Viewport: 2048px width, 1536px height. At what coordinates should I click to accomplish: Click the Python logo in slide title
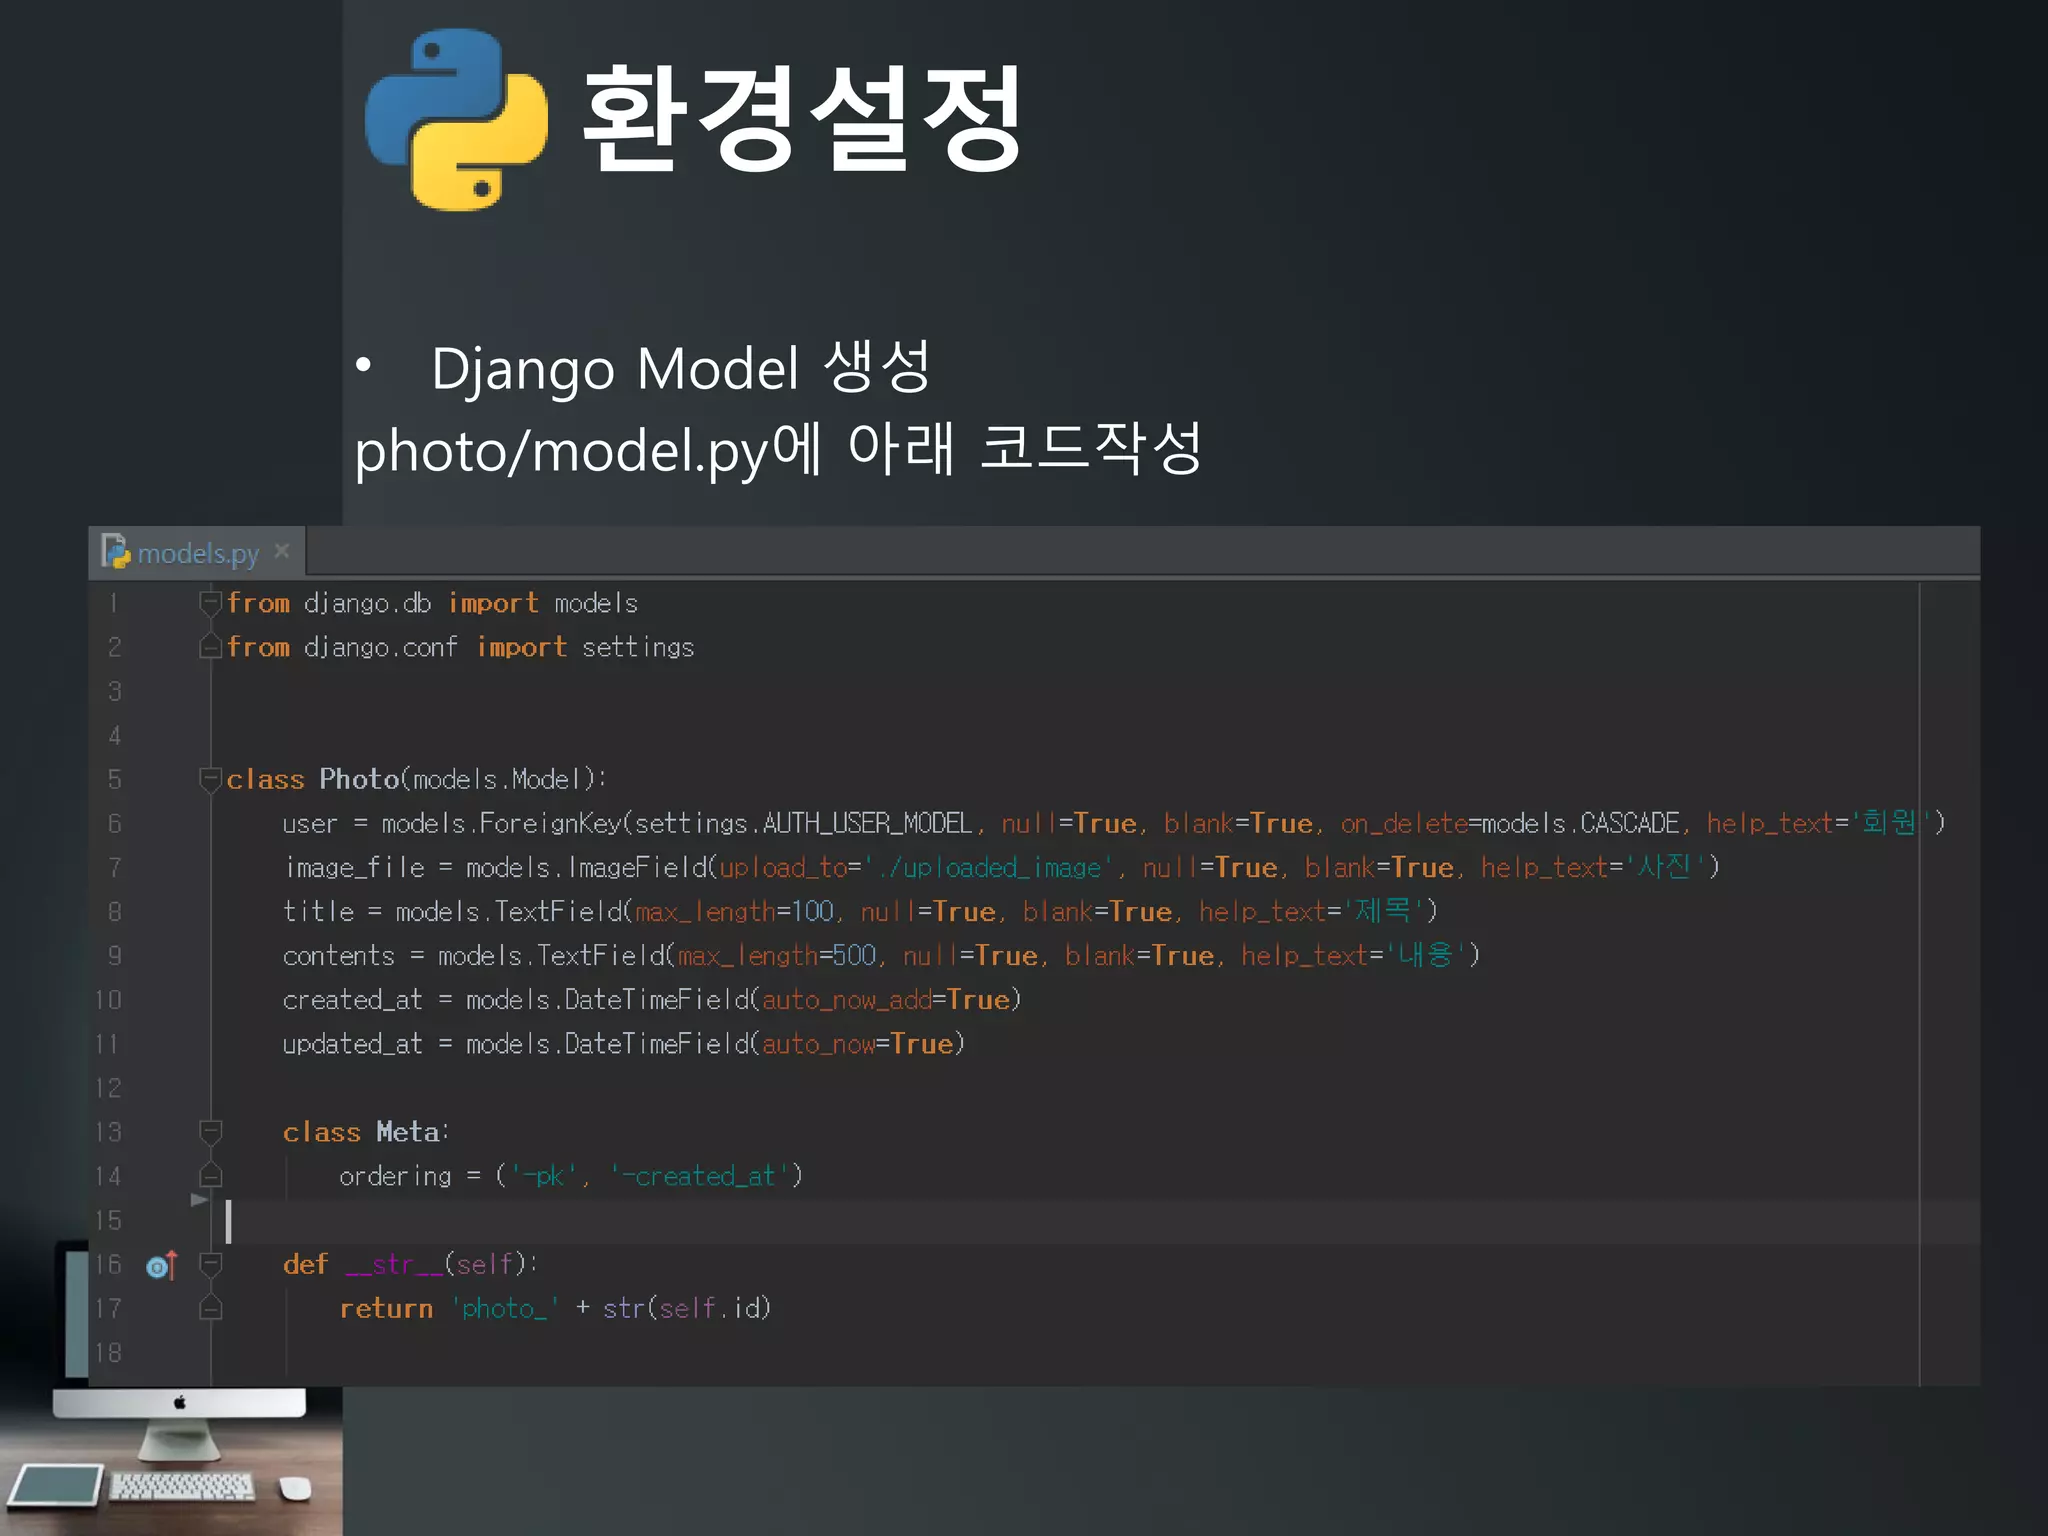click(456, 120)
